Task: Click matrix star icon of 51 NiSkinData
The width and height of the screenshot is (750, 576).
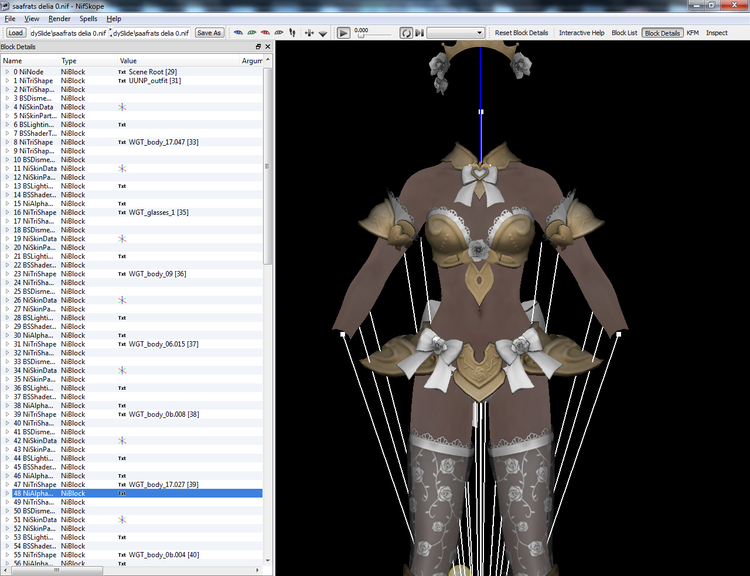Action: (122, 520)
